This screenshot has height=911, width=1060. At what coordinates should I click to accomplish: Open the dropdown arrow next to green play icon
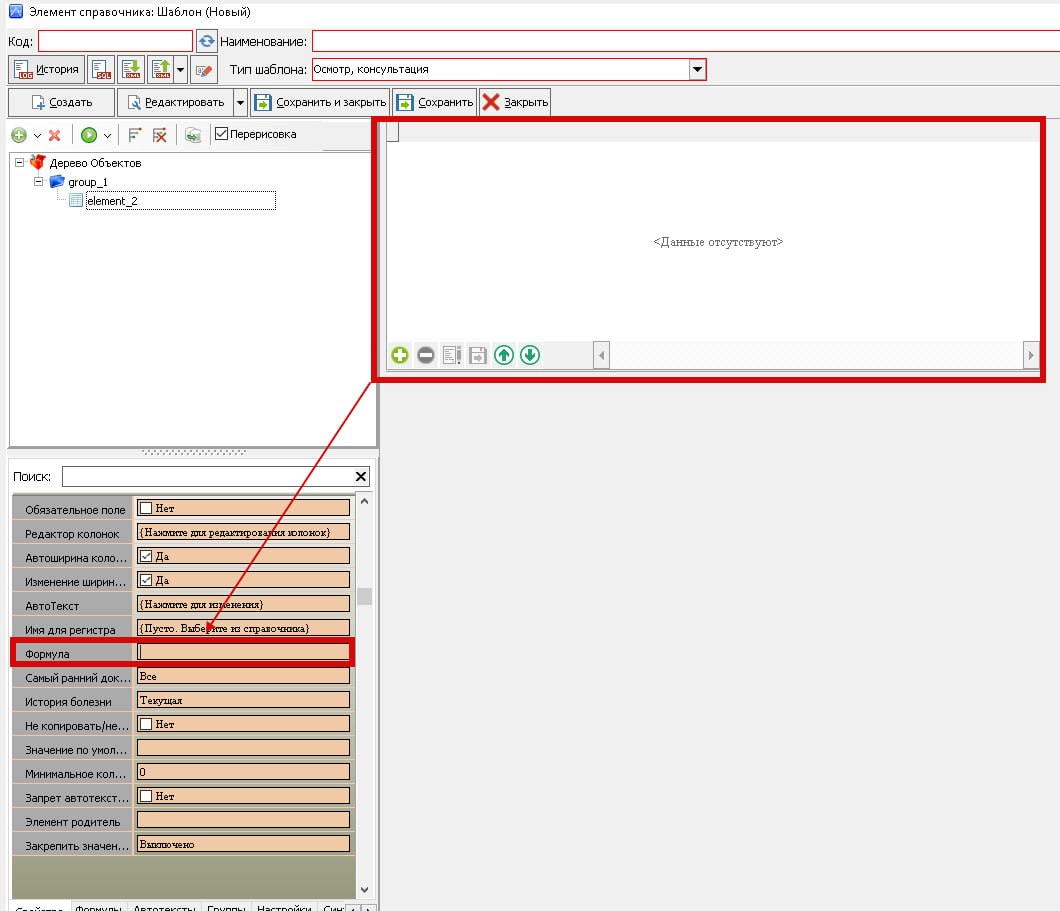(107, 136)
